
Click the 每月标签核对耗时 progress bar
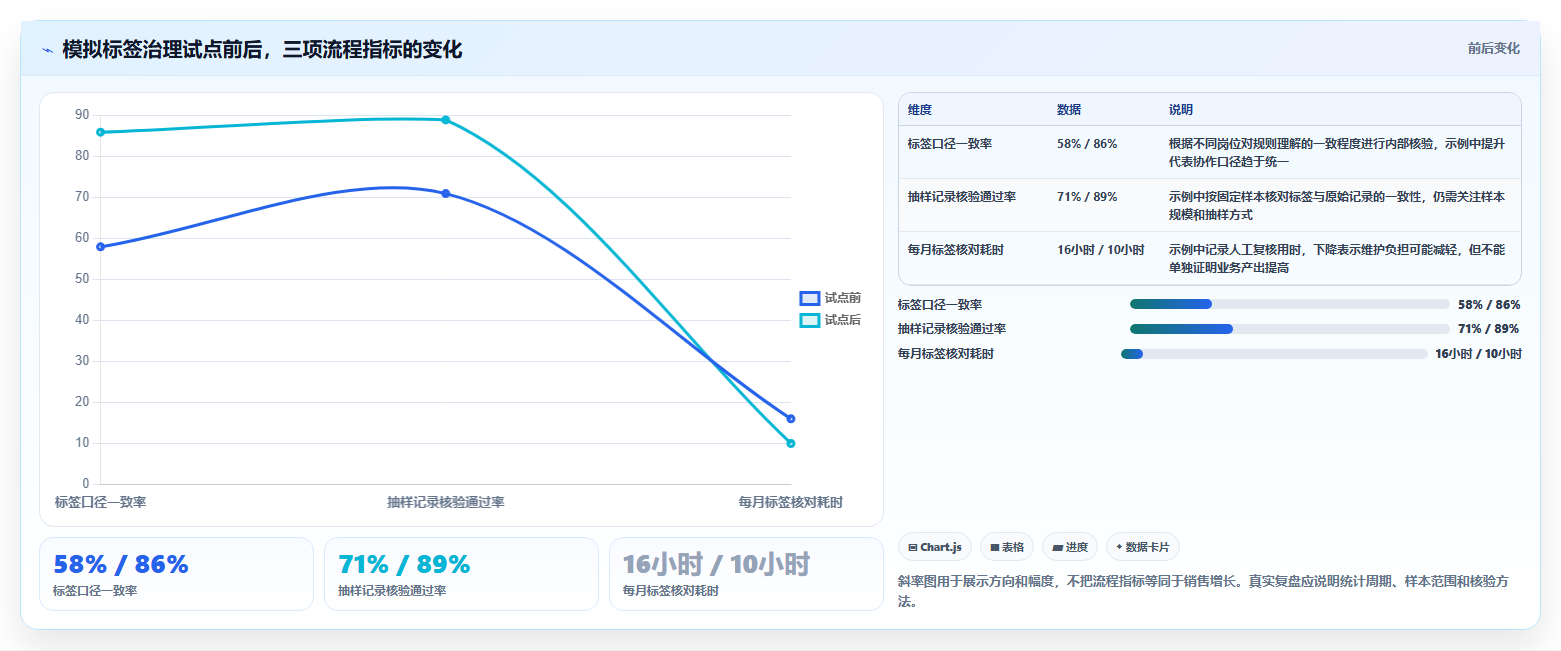[1275, 354]
